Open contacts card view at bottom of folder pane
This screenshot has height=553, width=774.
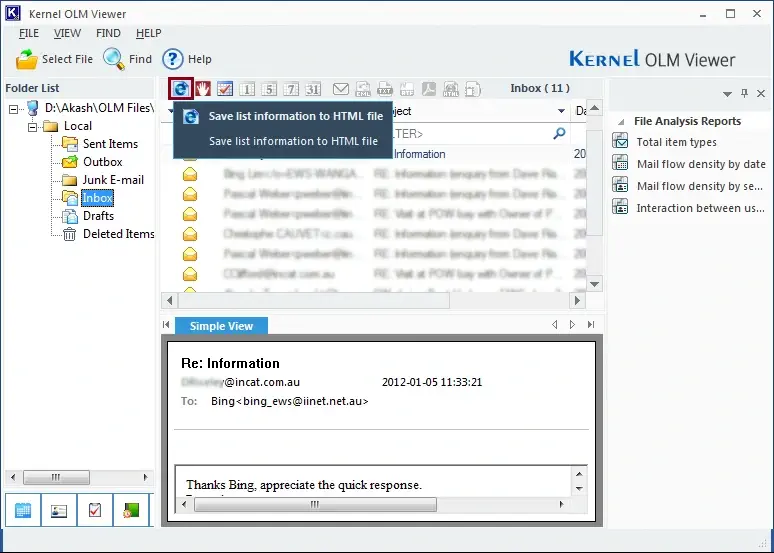pyautogui.click(x=59, y=510)
